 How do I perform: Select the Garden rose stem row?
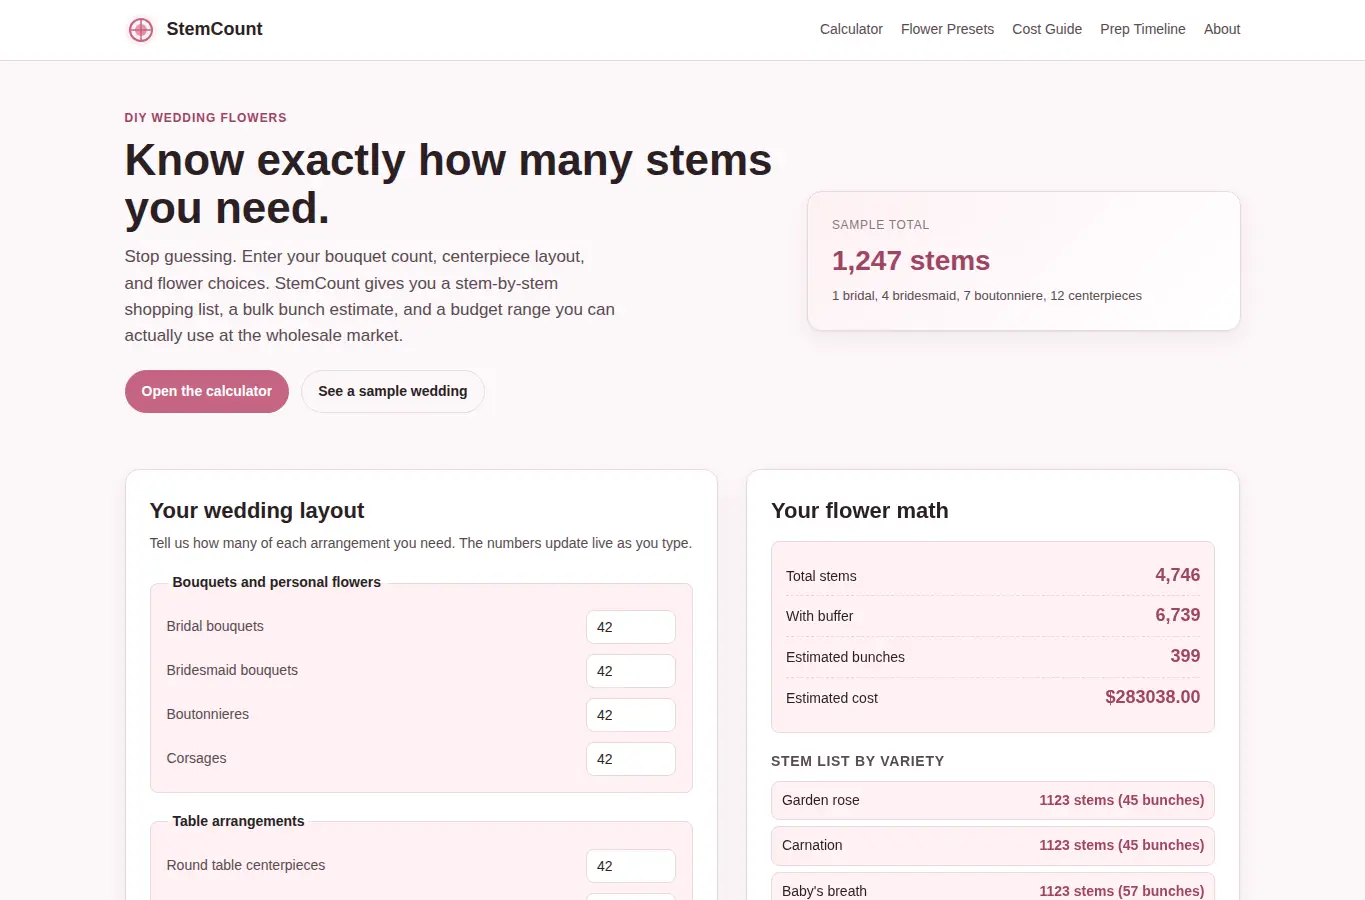tap(993, 800)
